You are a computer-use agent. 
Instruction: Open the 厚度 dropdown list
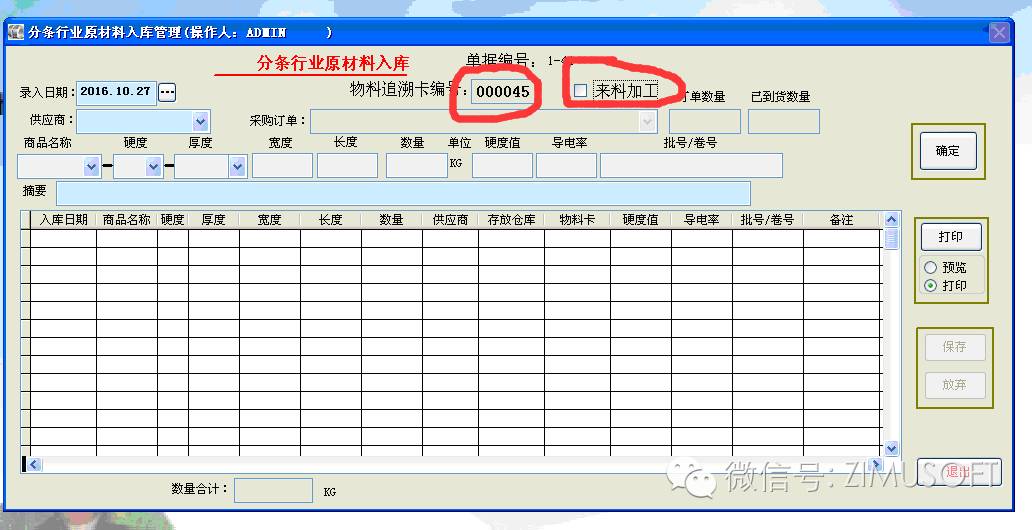pyautogui.click(x=237, y=167)
